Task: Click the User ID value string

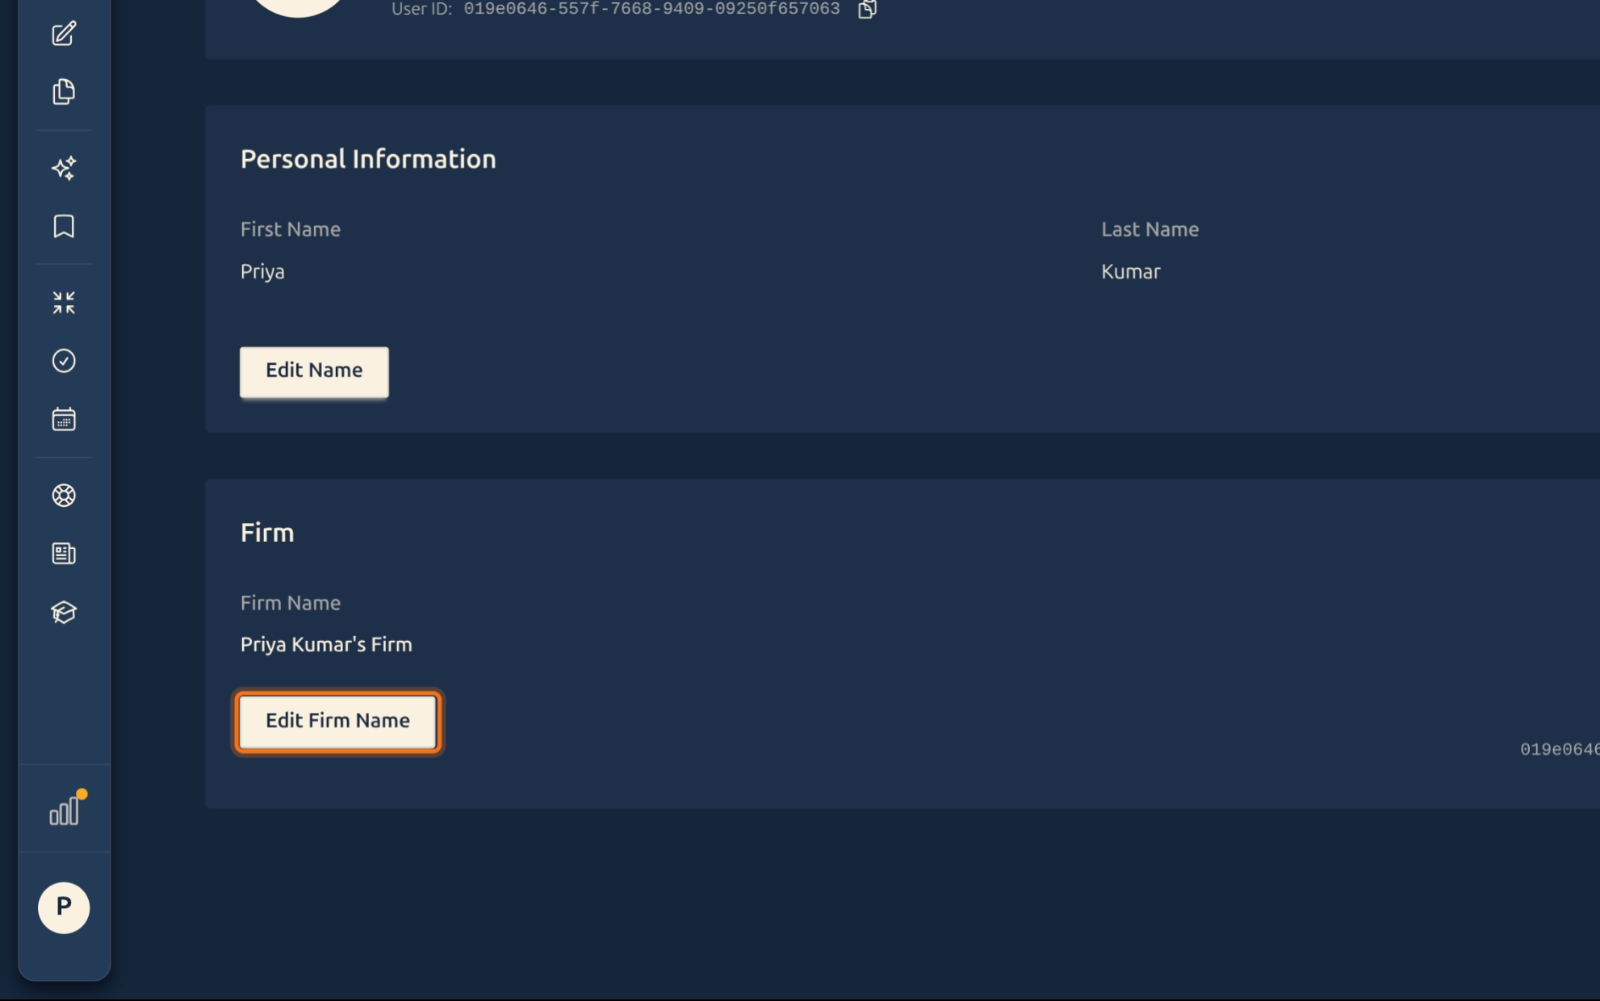Action: pos(652,9)
